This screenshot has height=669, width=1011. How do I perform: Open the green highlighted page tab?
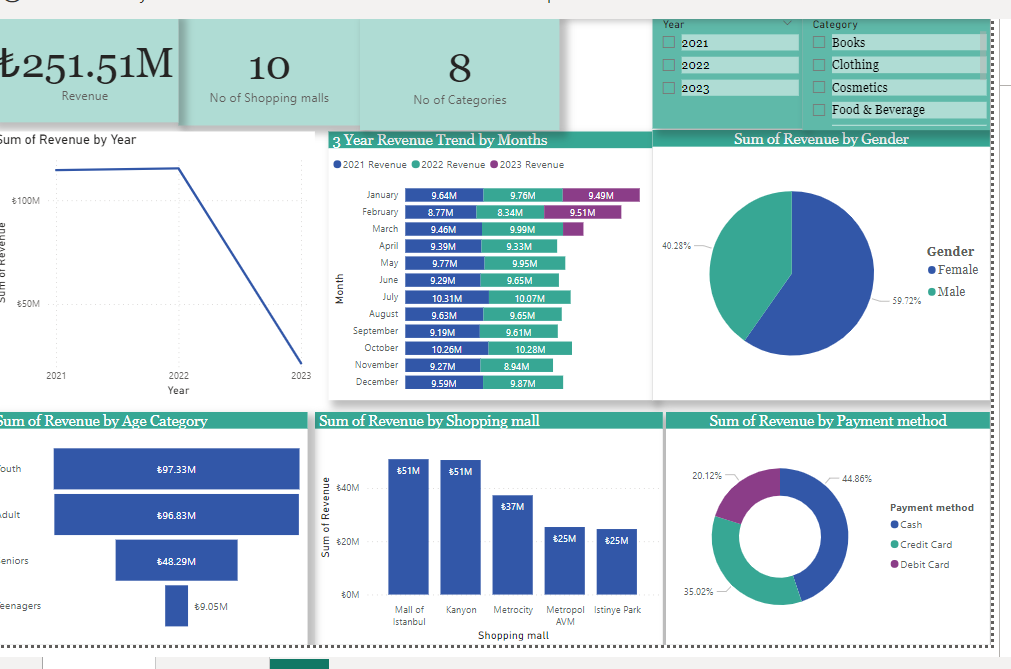click(298, 663)
